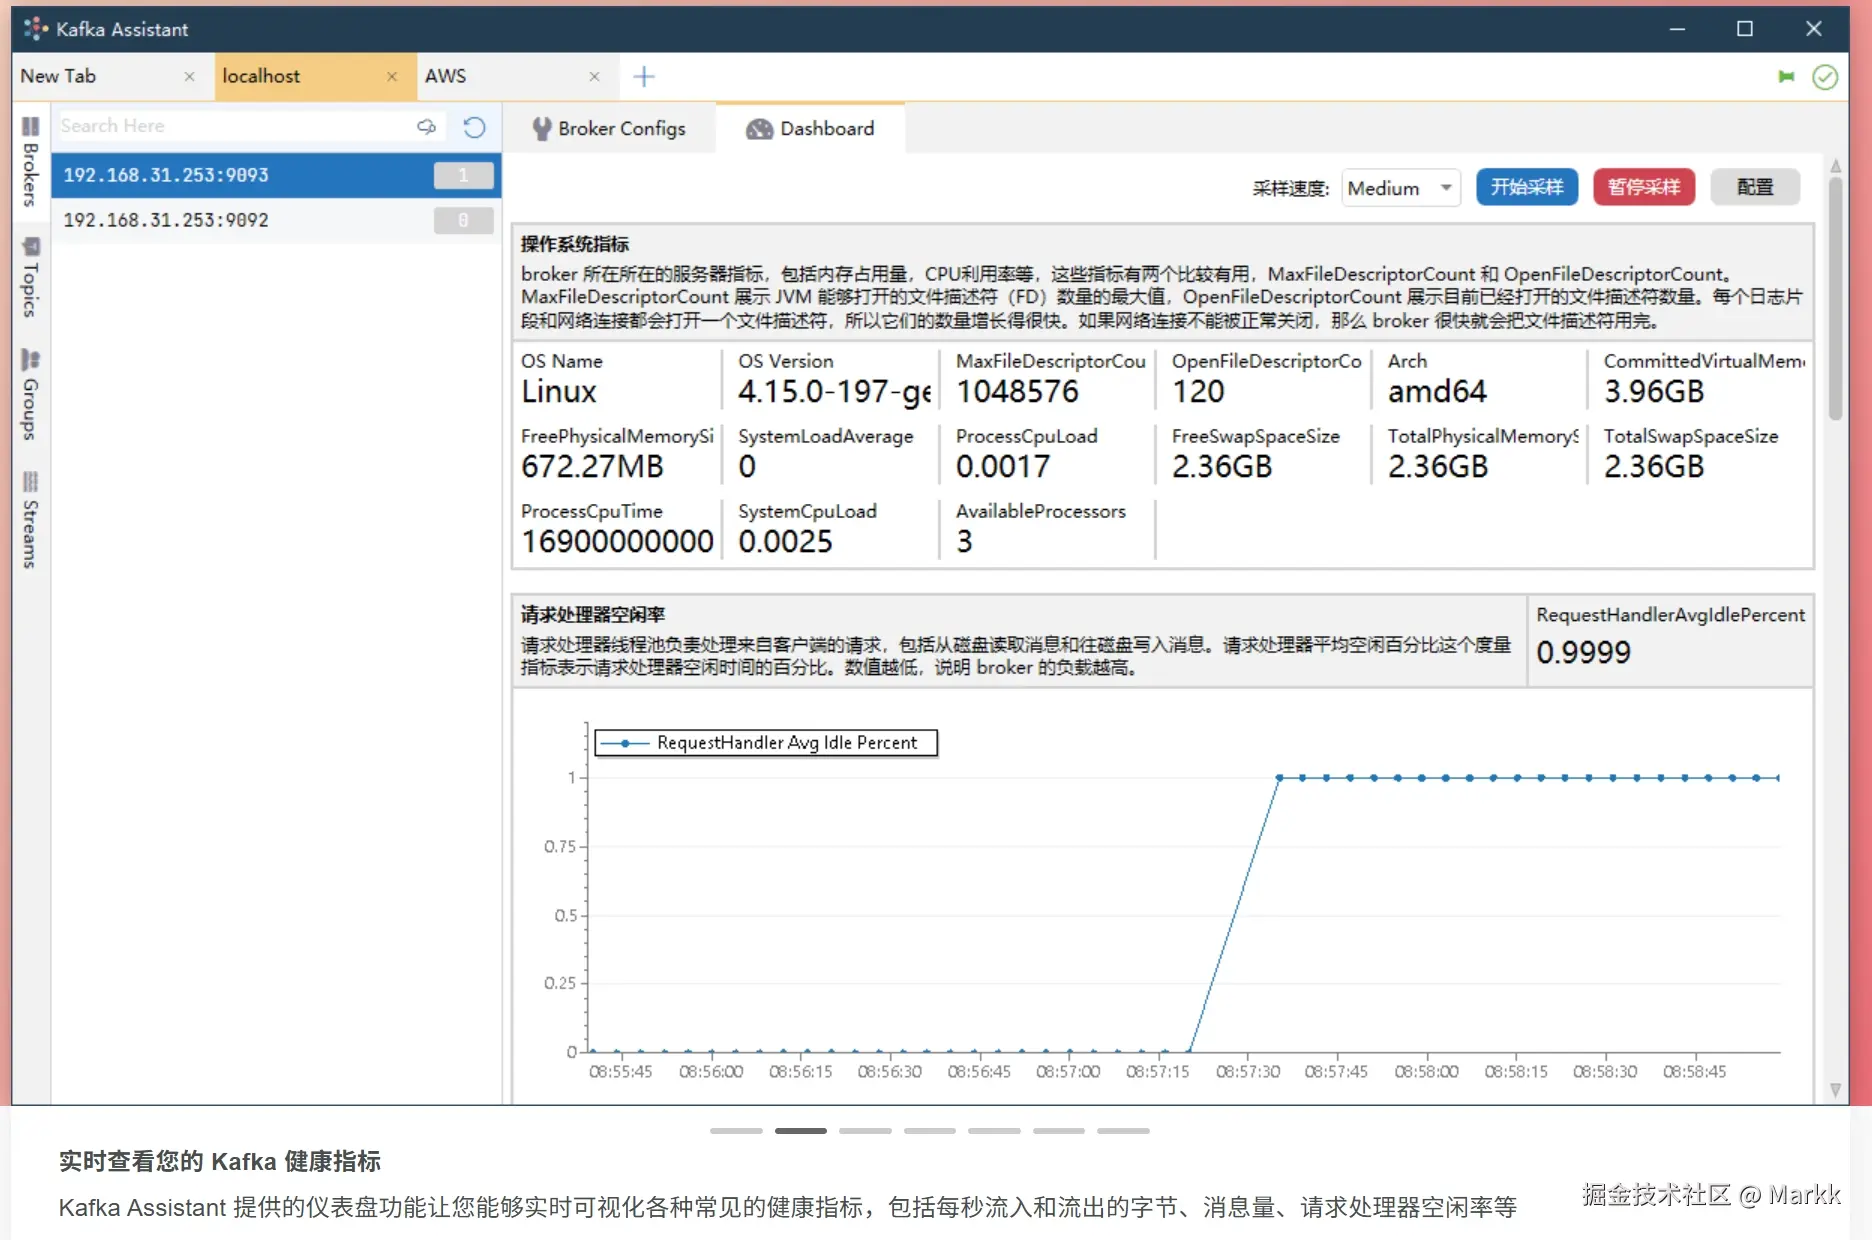
Task: Click the 开始采样 start sampling button
Action: (x=1527, y=188)
